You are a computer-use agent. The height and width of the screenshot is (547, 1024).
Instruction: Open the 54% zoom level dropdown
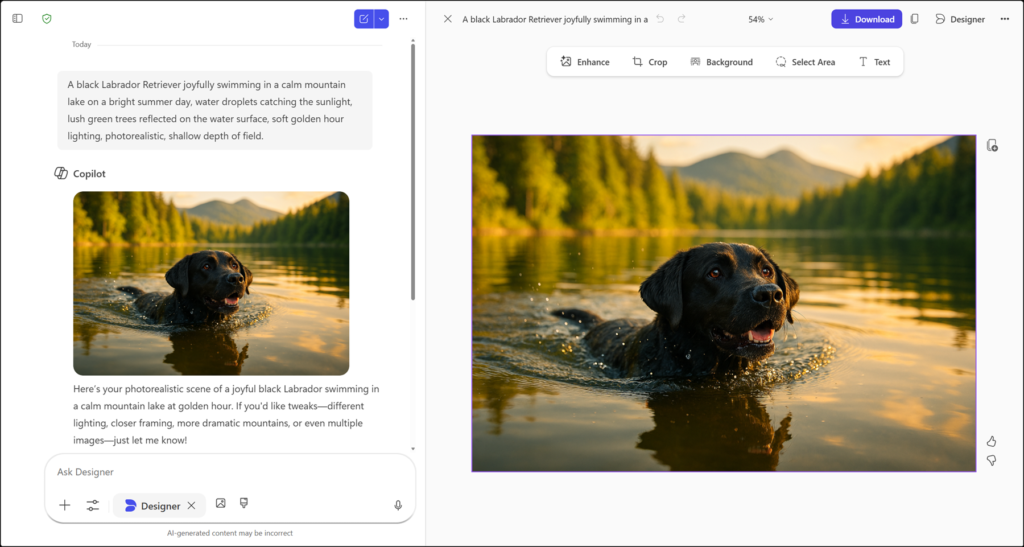tap(761, 19)
